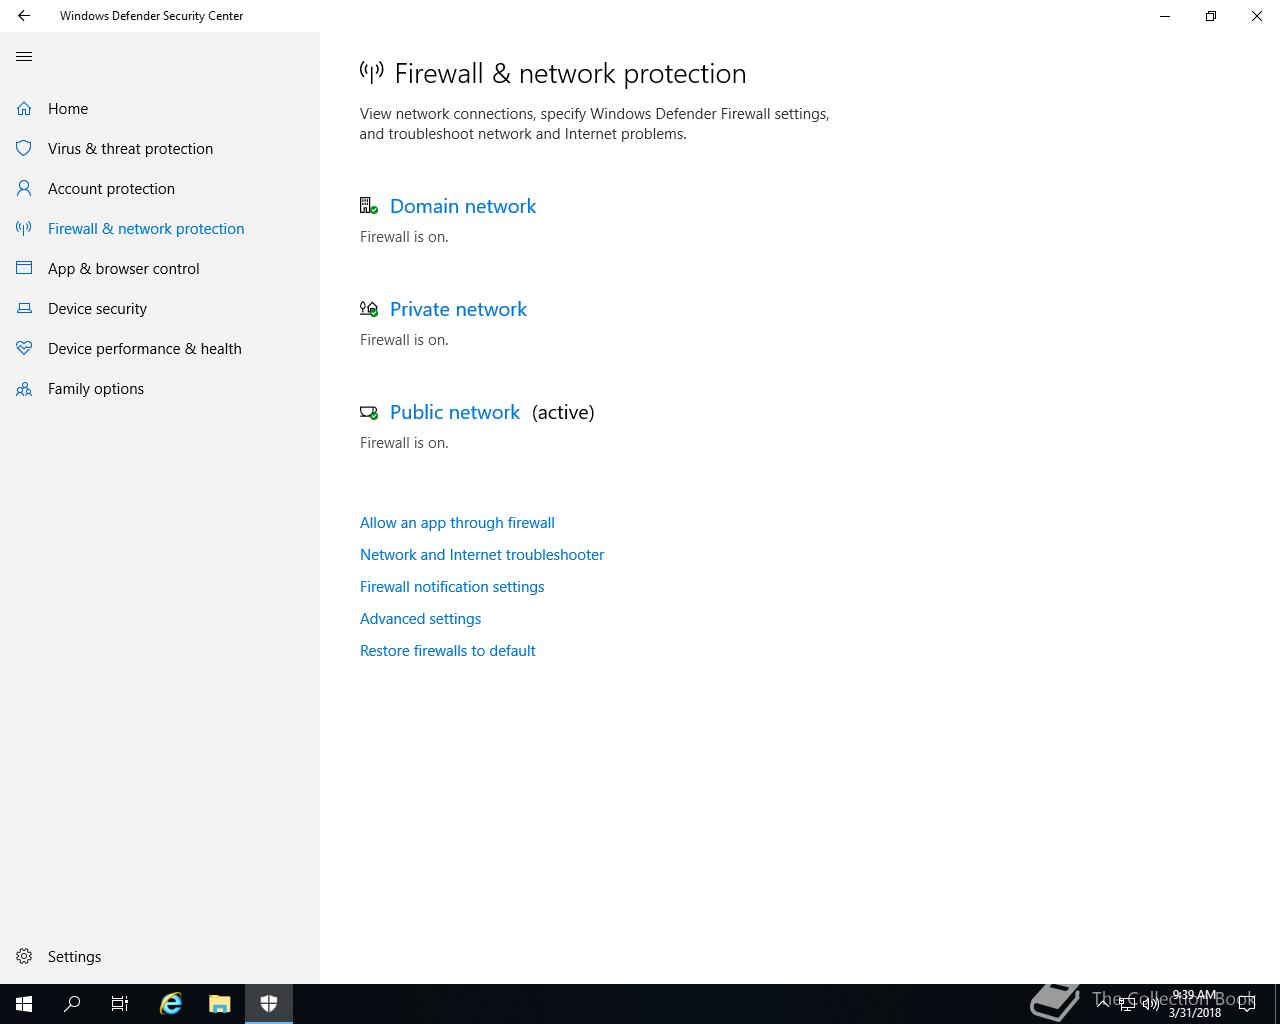Open taskbar search magnifier

tap(72, 1004)
